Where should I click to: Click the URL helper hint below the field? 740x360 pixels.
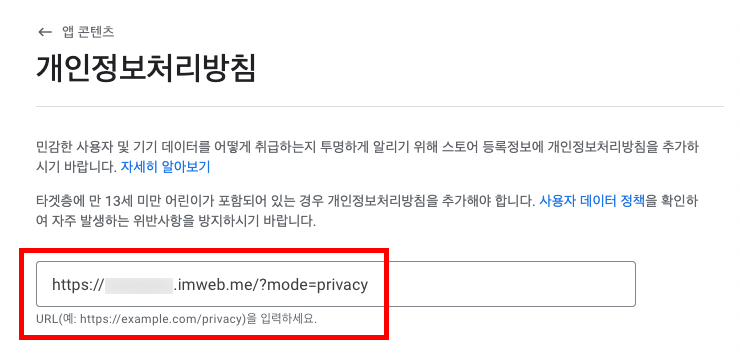(x=177, y=319)
